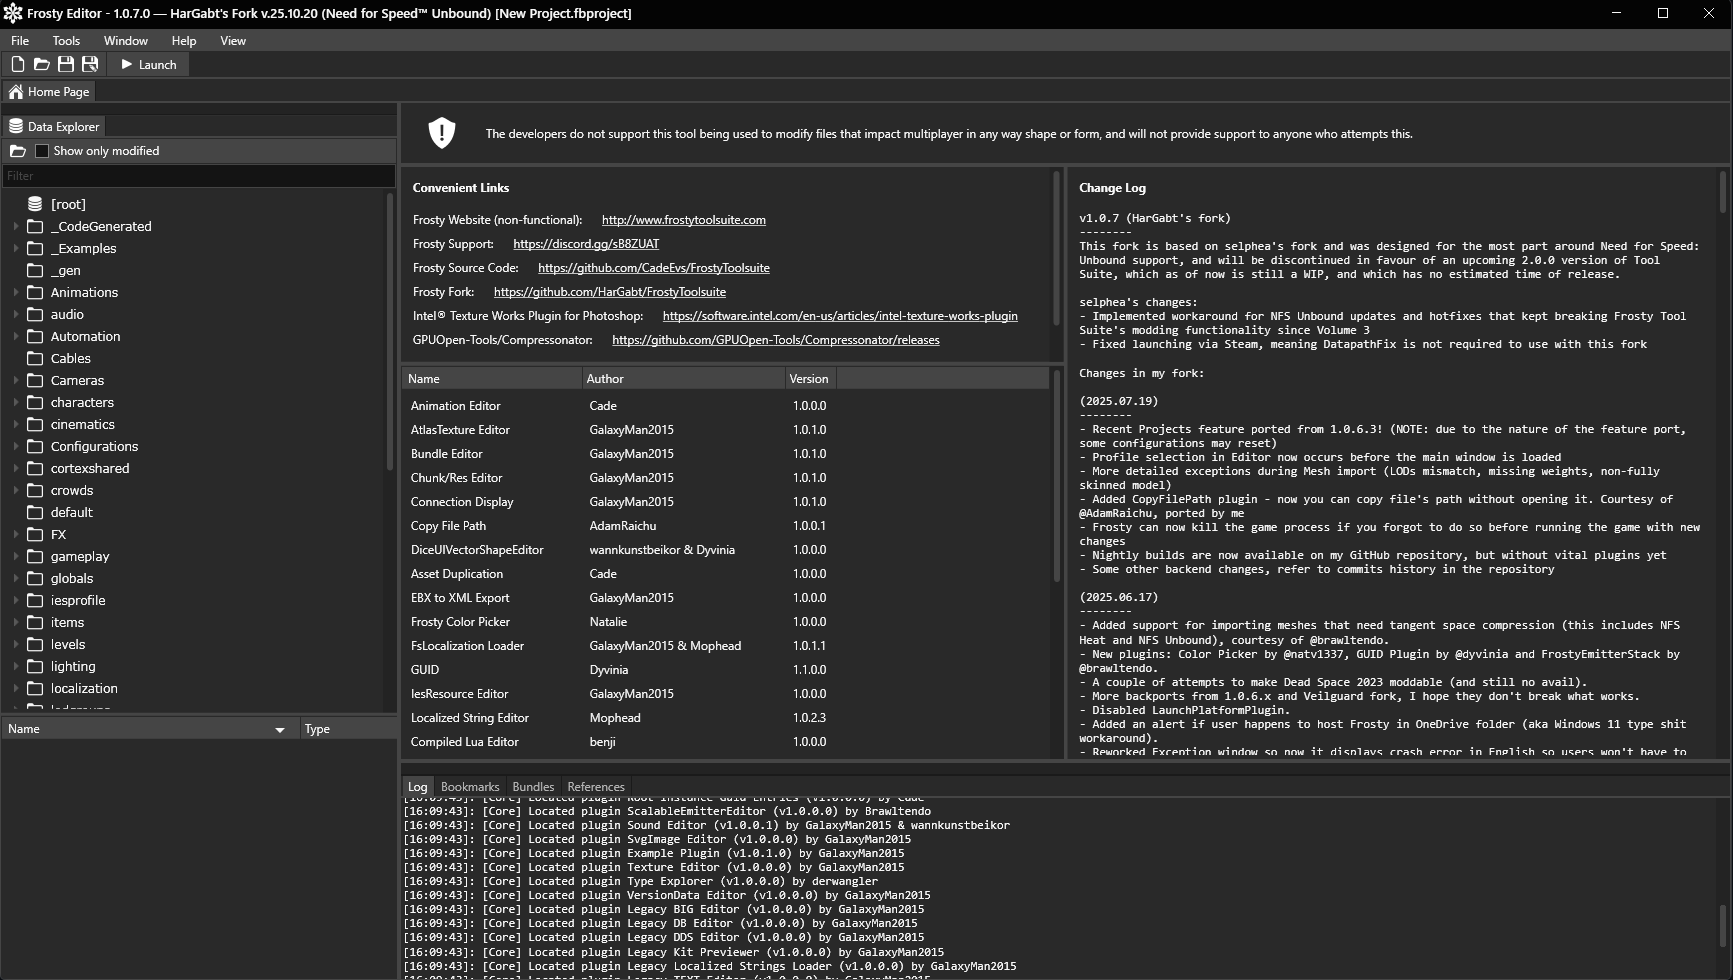
Task: Open the Name column sort dropdown arrow
Action: pyautogui.click(x=280, y=730)
